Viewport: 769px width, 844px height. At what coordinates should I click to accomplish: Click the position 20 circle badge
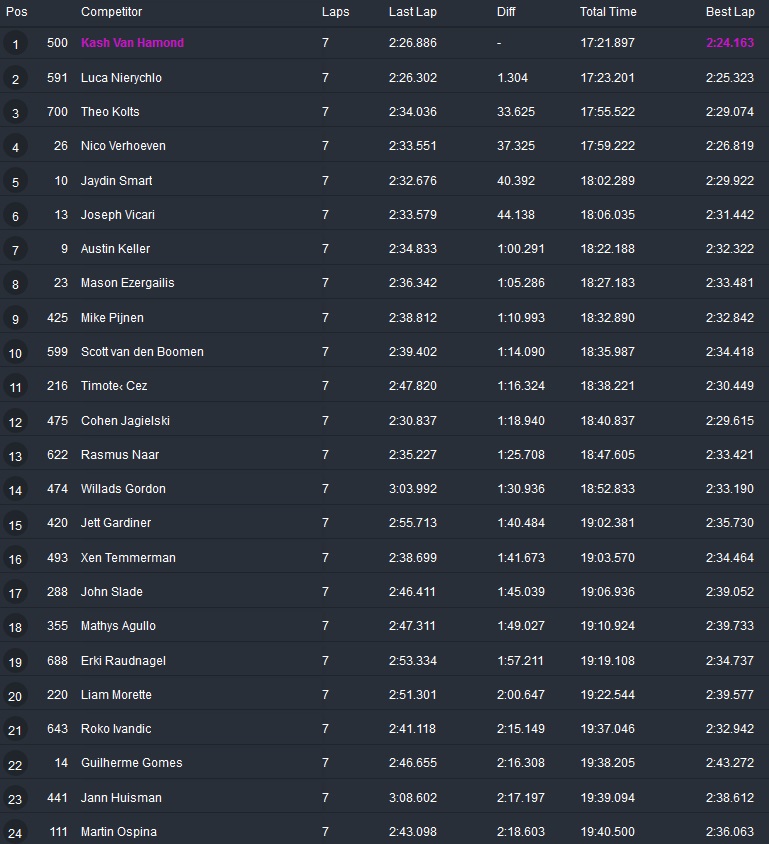[16, 696]
